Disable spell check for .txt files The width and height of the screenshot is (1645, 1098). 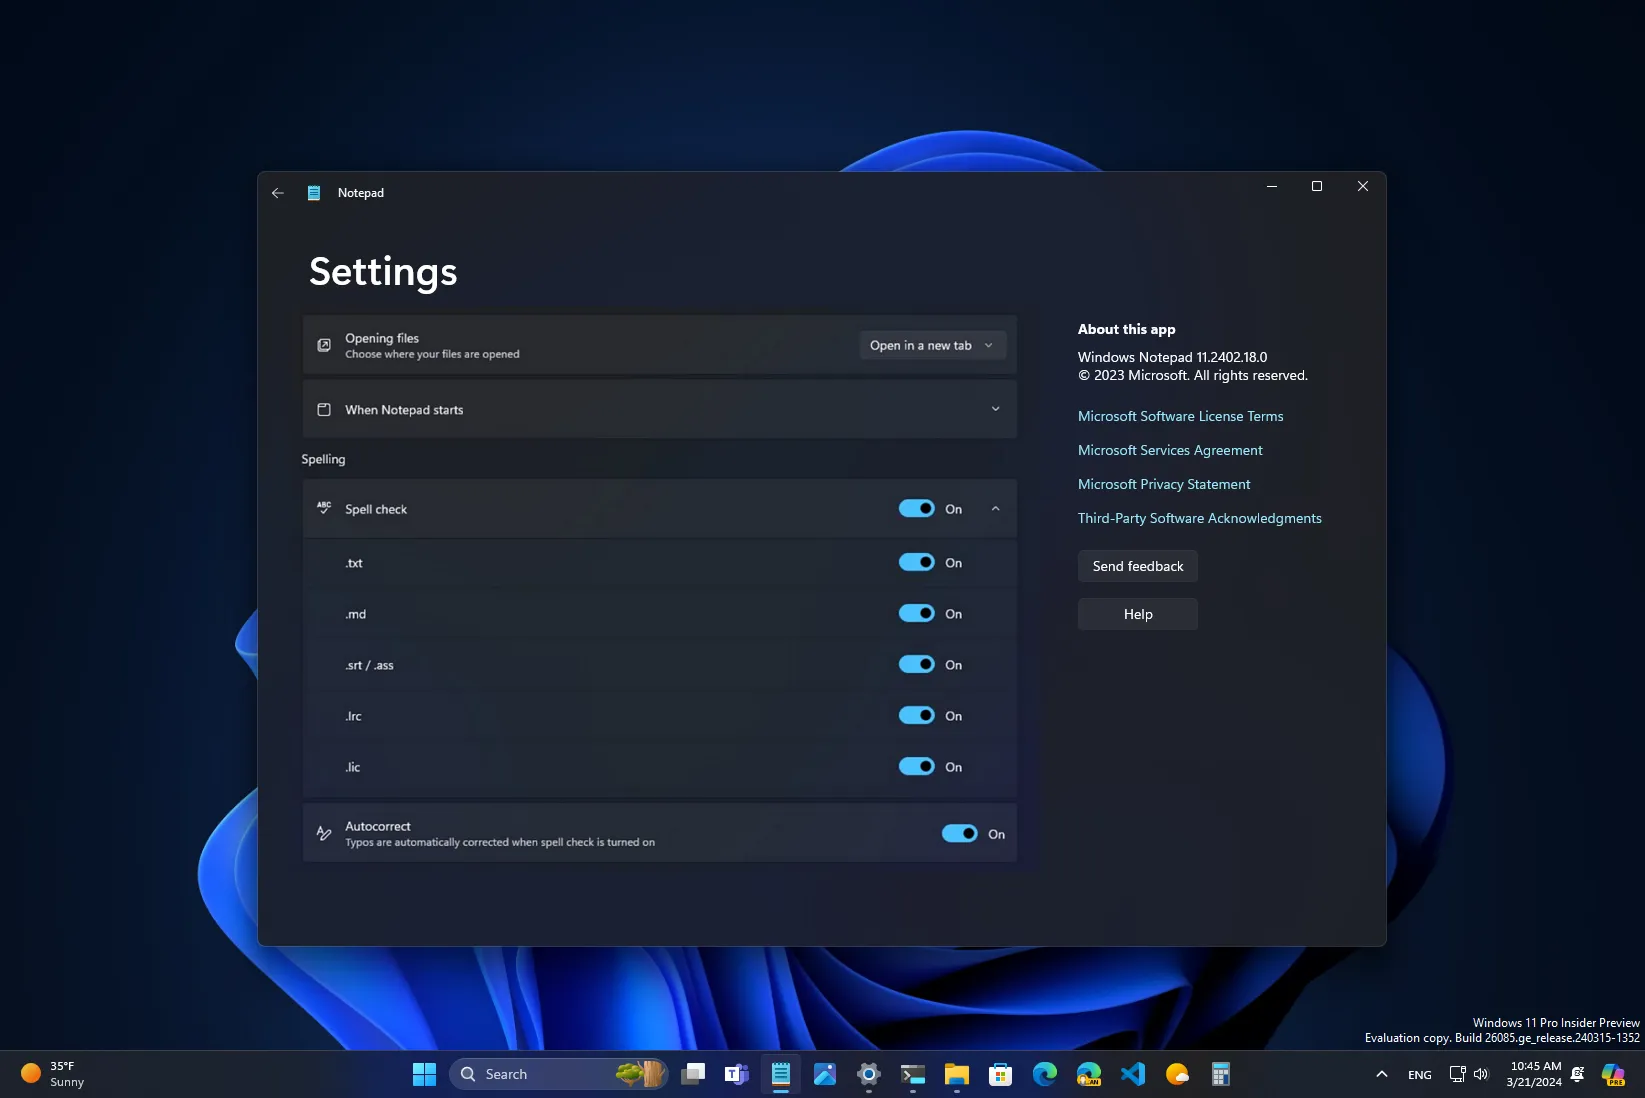916,562
